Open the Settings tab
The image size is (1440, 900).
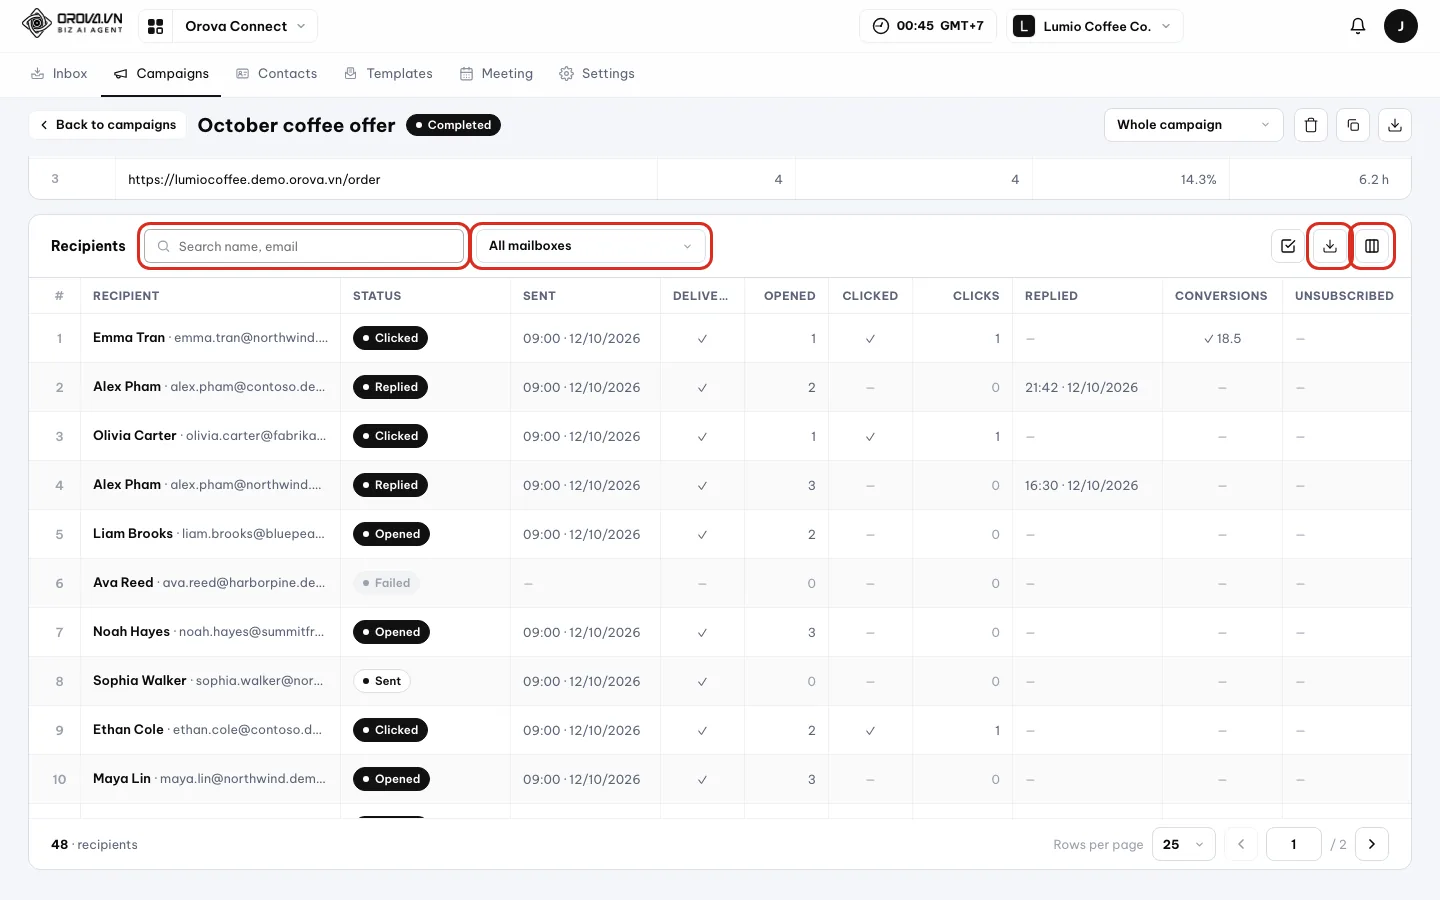tap(597, 74)
